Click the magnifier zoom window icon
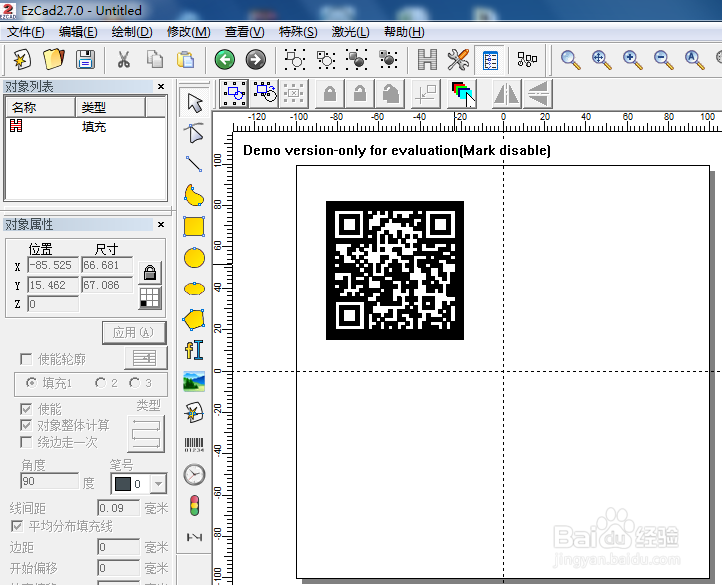The height and width of the screenshot is (585, 722). (x=570, y=60)
